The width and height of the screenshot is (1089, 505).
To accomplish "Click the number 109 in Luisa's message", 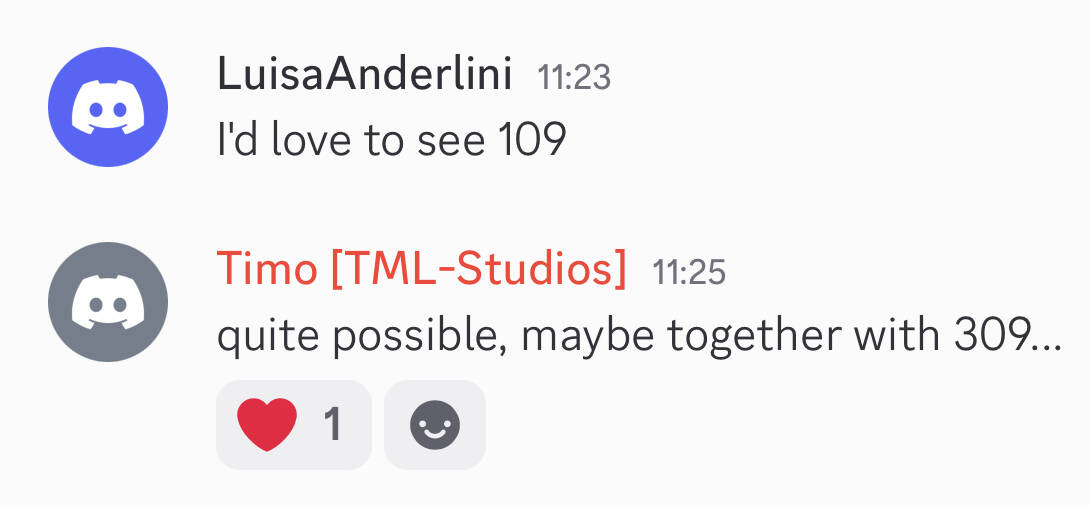I will (531, 140).
